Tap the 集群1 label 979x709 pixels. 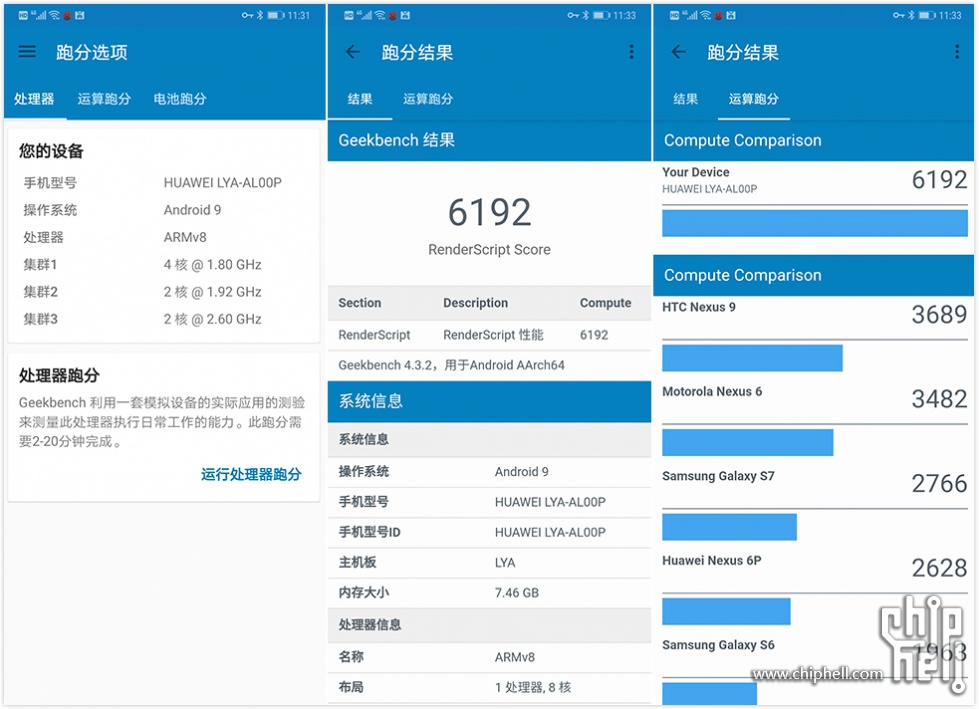(x=41, y=265)
